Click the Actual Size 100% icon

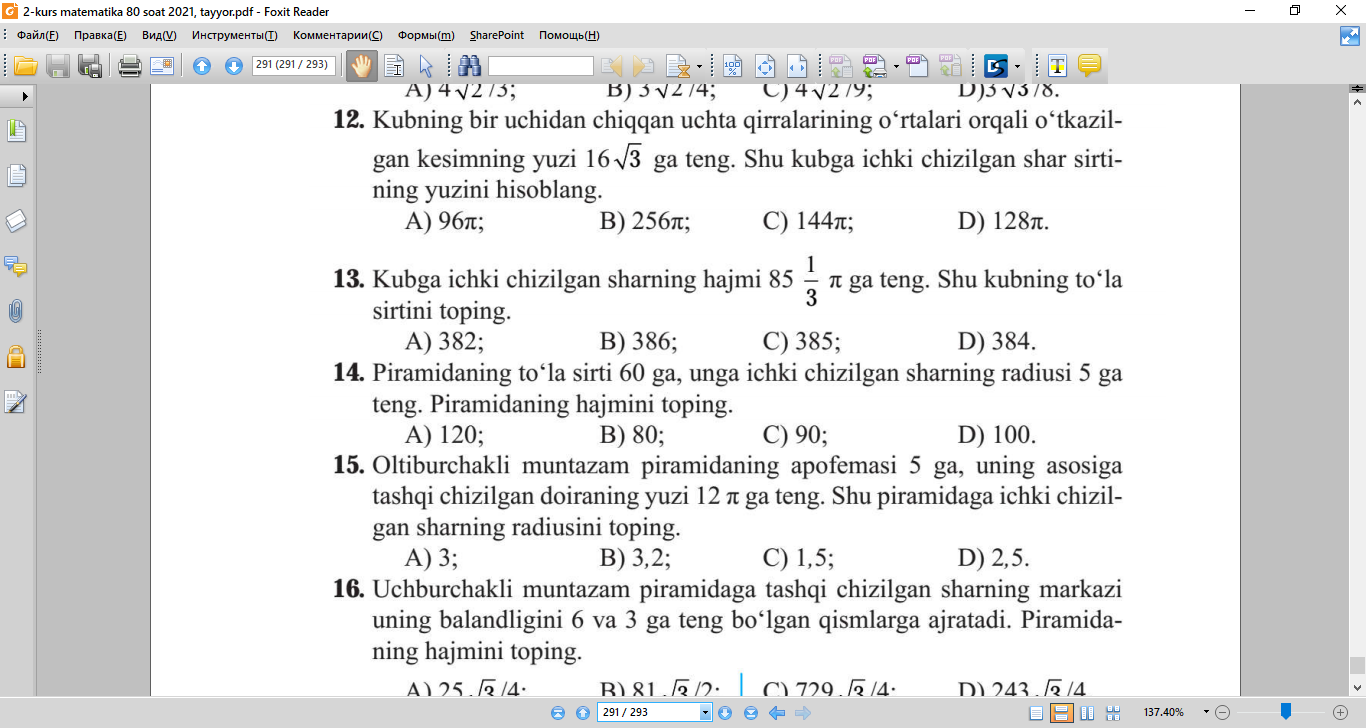(733, 67)
